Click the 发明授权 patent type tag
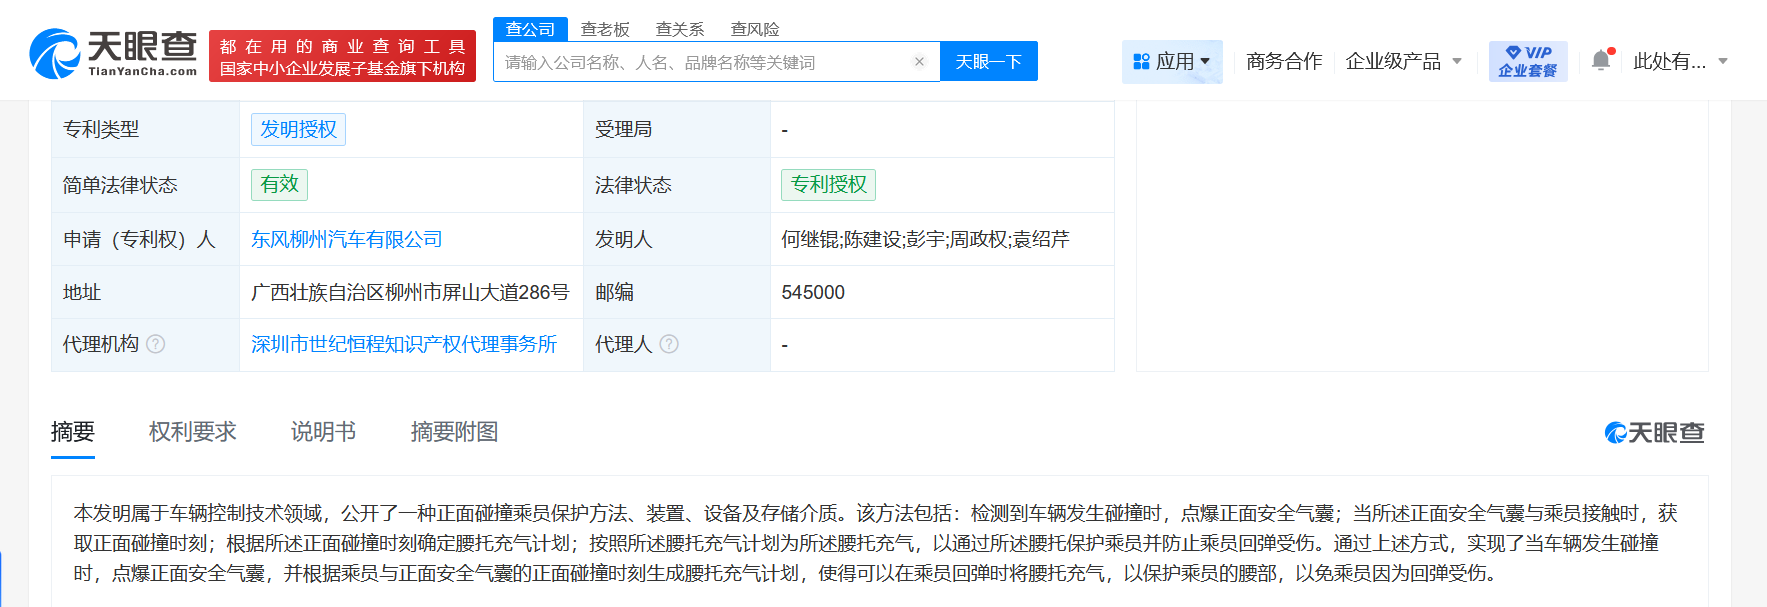This screenshot has width=1767, height=607. pos(298,129)
